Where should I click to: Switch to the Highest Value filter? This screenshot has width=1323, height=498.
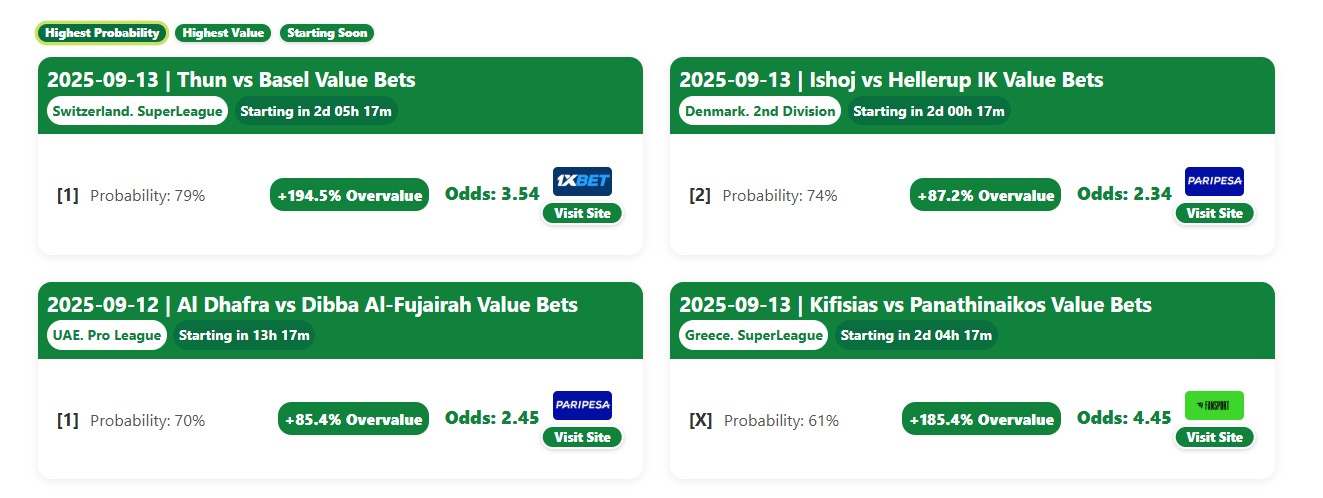[x=223, y=33]
